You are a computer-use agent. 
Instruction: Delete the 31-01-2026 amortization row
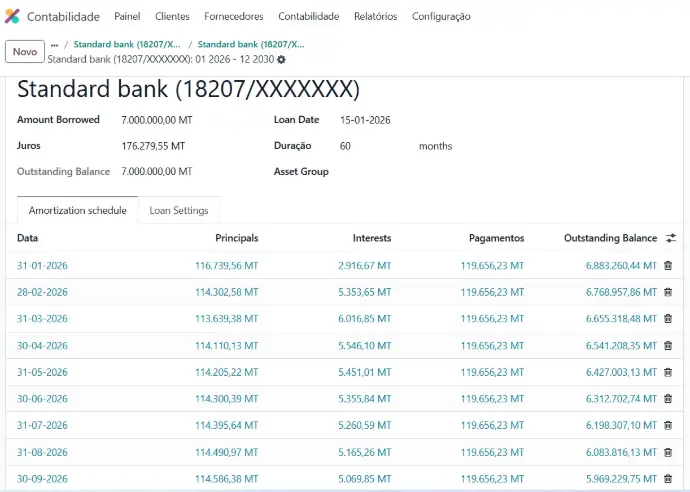[x=668, y=266]
